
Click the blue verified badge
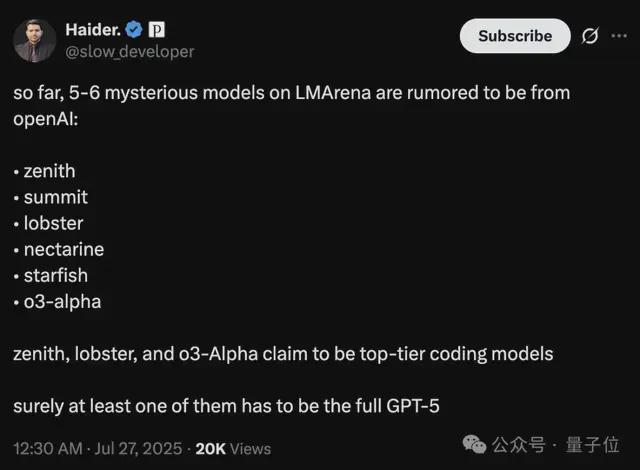click(134, 29)
